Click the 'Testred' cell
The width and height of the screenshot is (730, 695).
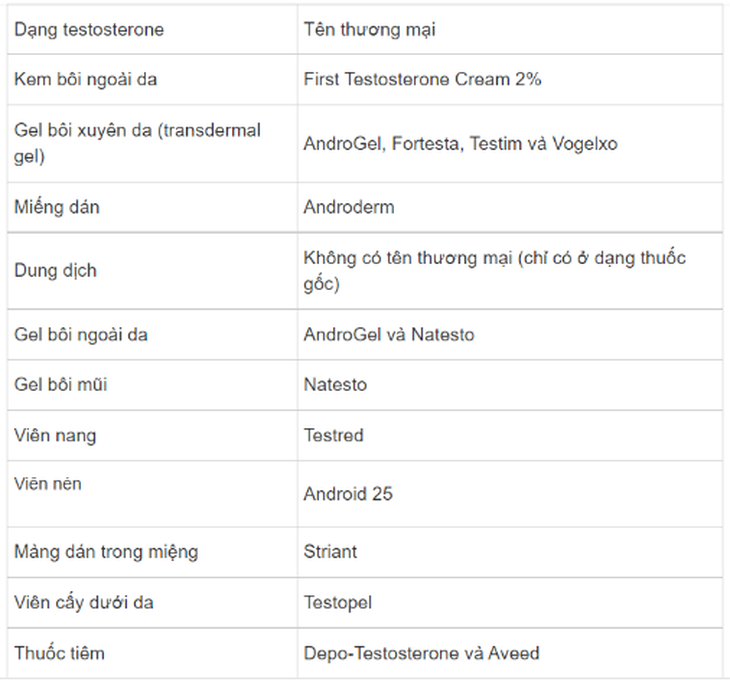[510, 435]
